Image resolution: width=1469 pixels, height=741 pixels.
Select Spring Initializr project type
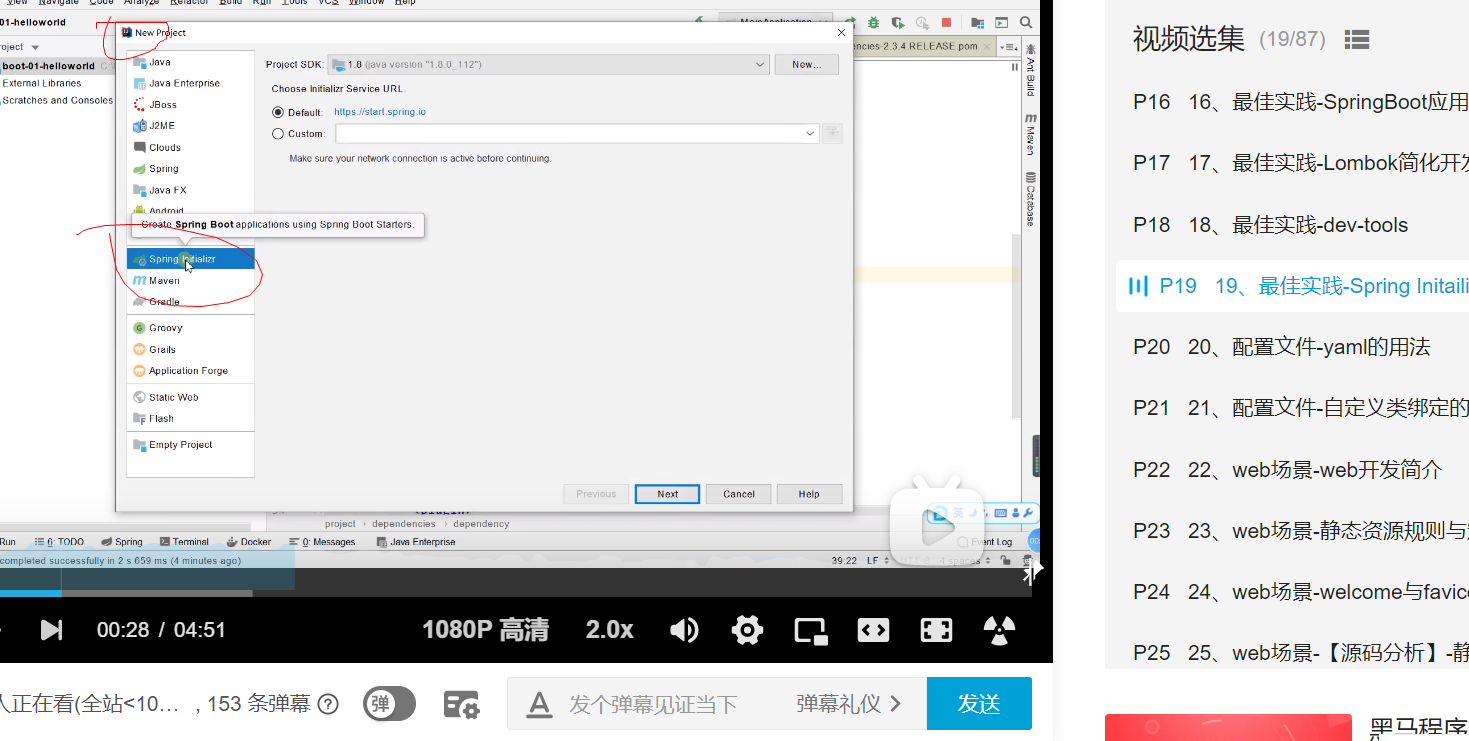190,259
